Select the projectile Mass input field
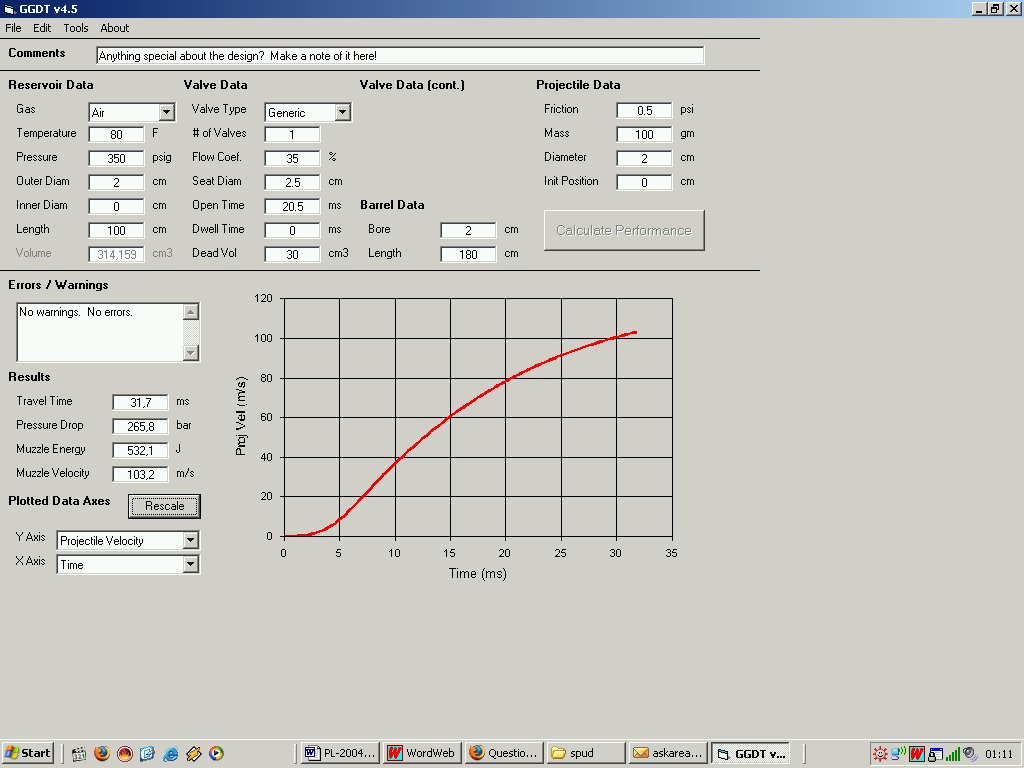 644,134
